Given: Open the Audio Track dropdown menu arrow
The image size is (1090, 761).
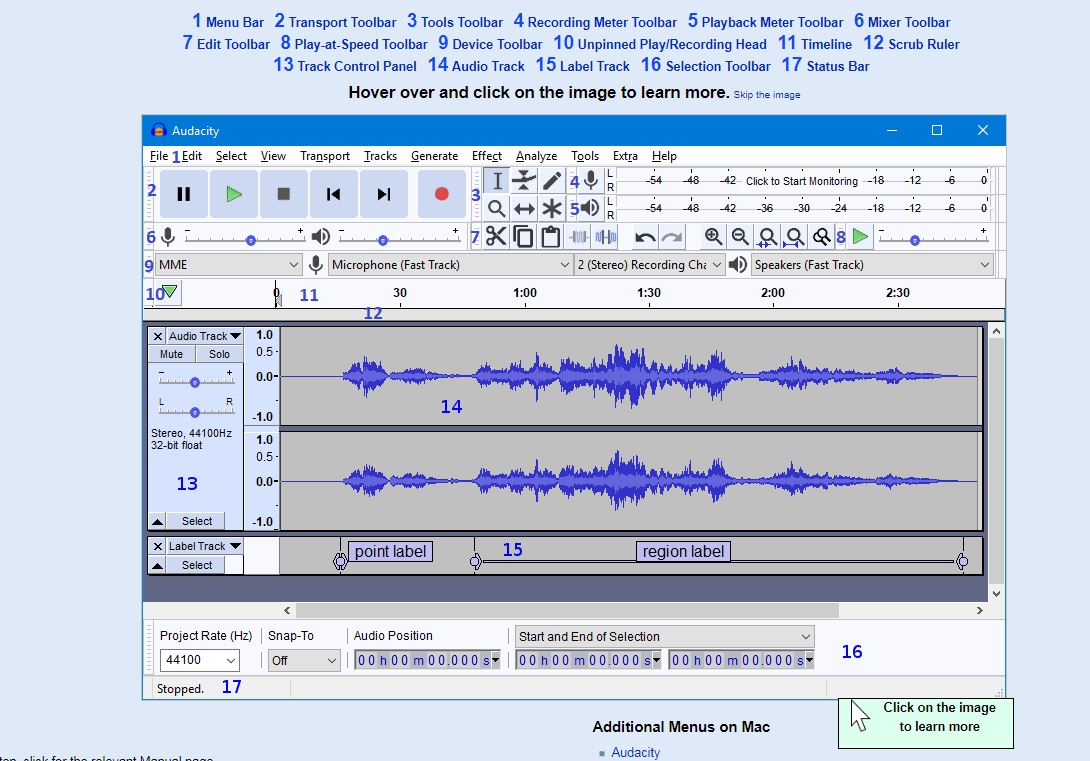Looking at the screenshot, I should pyautogui.click(x=235, y=335).
